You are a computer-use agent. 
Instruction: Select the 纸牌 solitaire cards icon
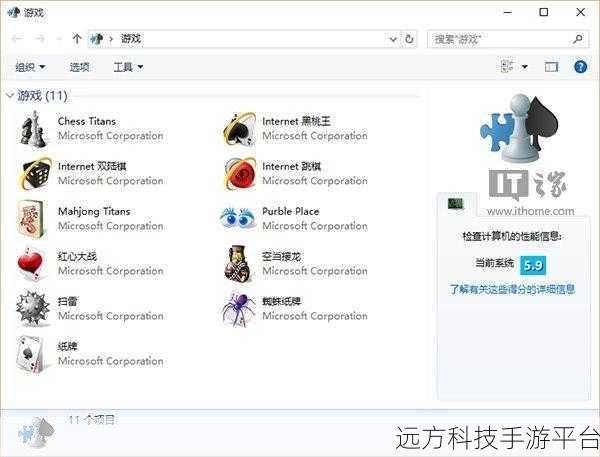(31, 354)
